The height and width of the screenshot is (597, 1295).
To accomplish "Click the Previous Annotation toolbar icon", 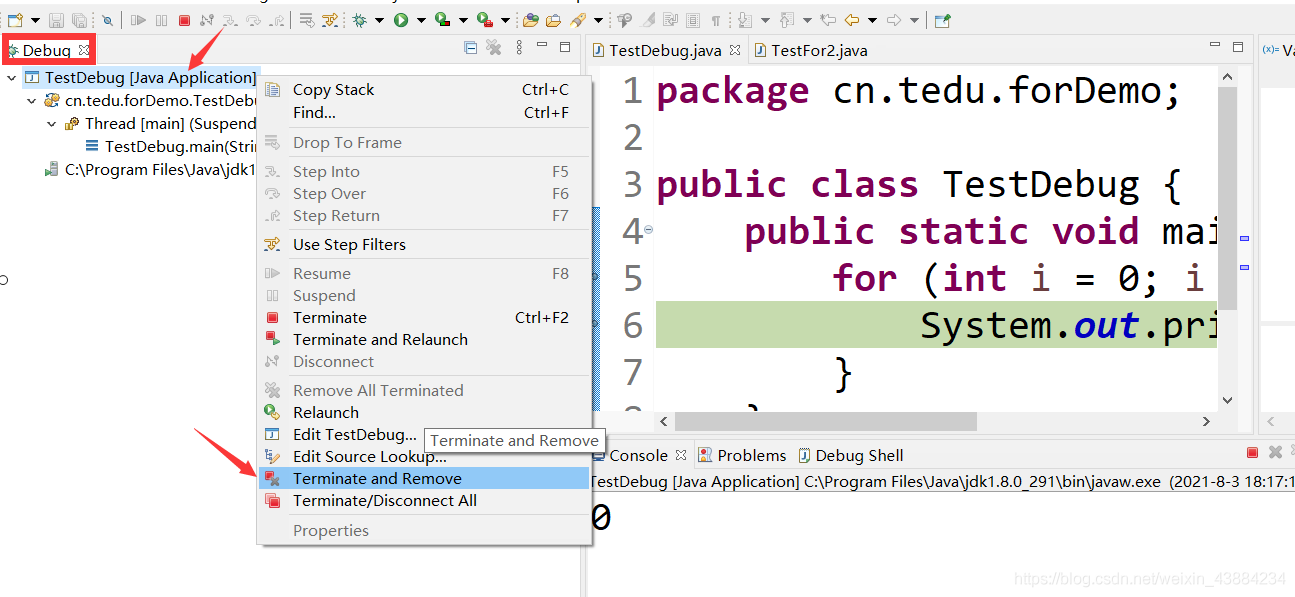I will (x=786, y=20).
